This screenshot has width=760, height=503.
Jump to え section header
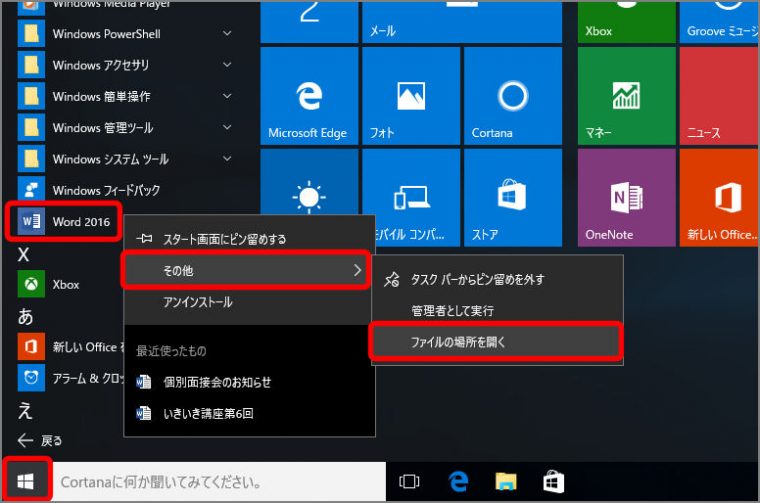coord(25,410)
